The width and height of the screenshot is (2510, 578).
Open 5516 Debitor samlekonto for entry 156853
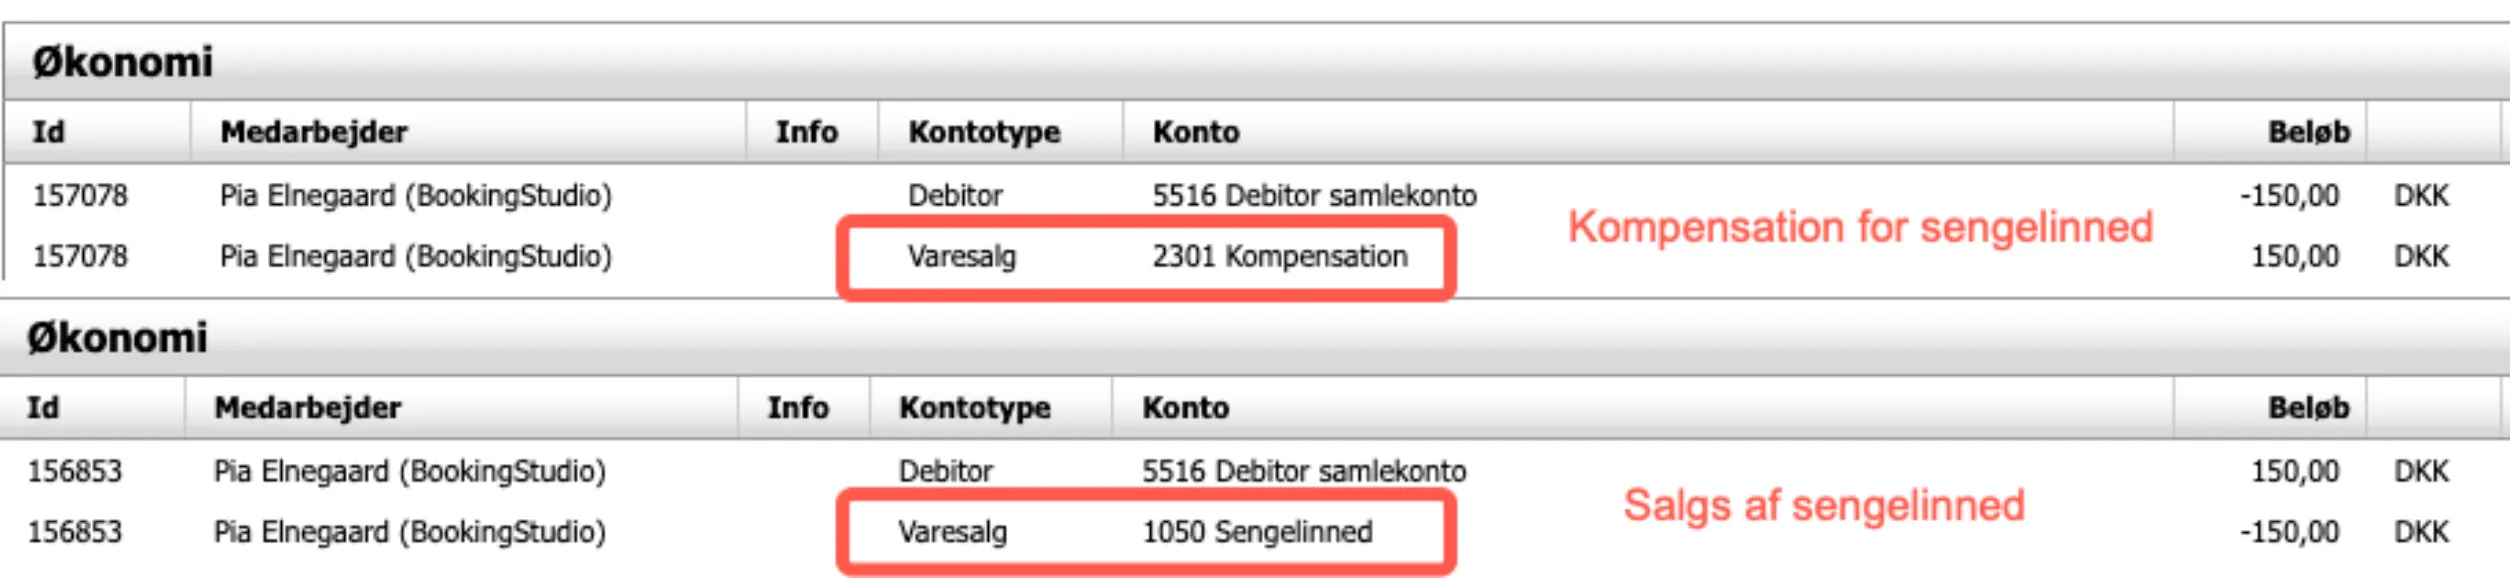[1304, 471]
